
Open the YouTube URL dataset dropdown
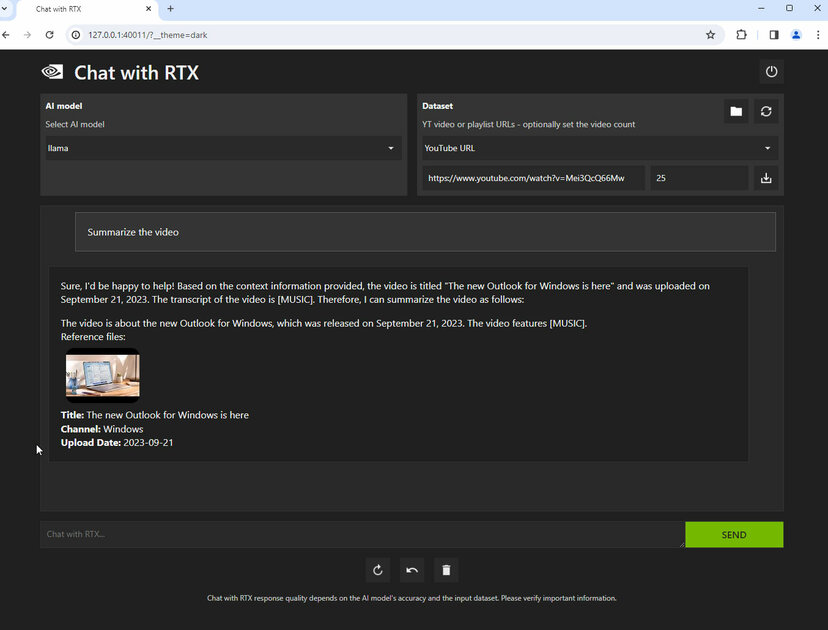tap(598, 148)
